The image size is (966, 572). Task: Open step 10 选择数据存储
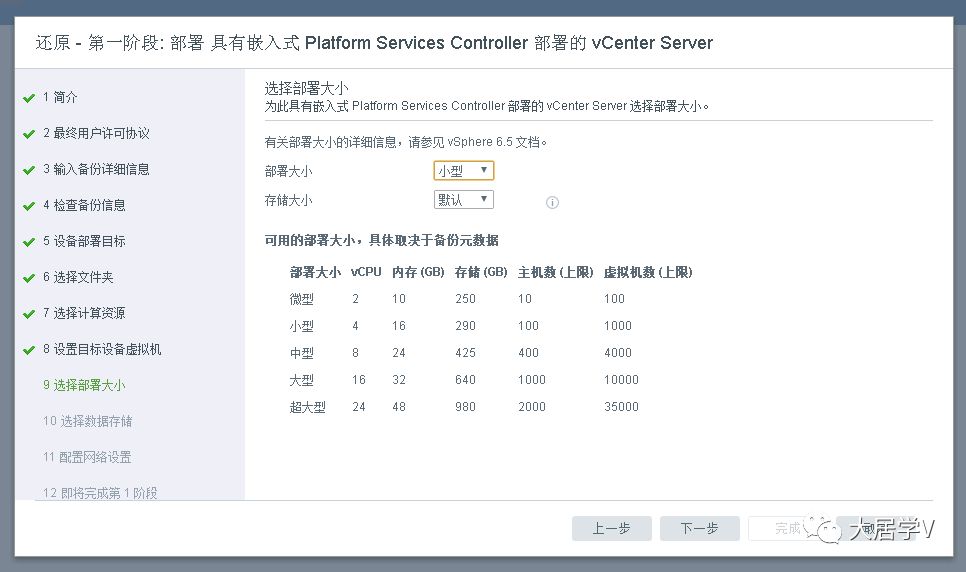point(87,421)
